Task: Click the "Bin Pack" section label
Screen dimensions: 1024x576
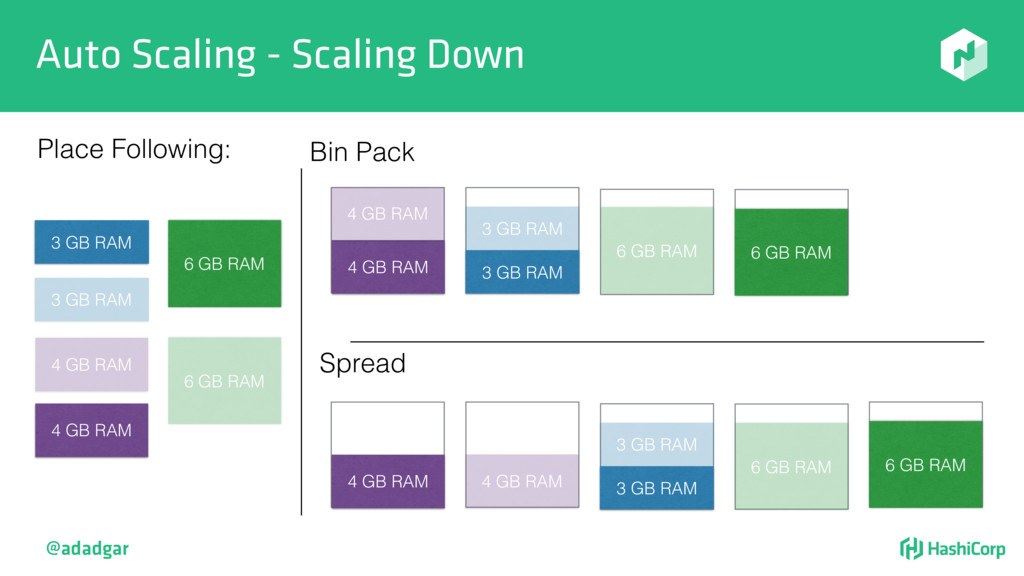Action: pos(361,153)
